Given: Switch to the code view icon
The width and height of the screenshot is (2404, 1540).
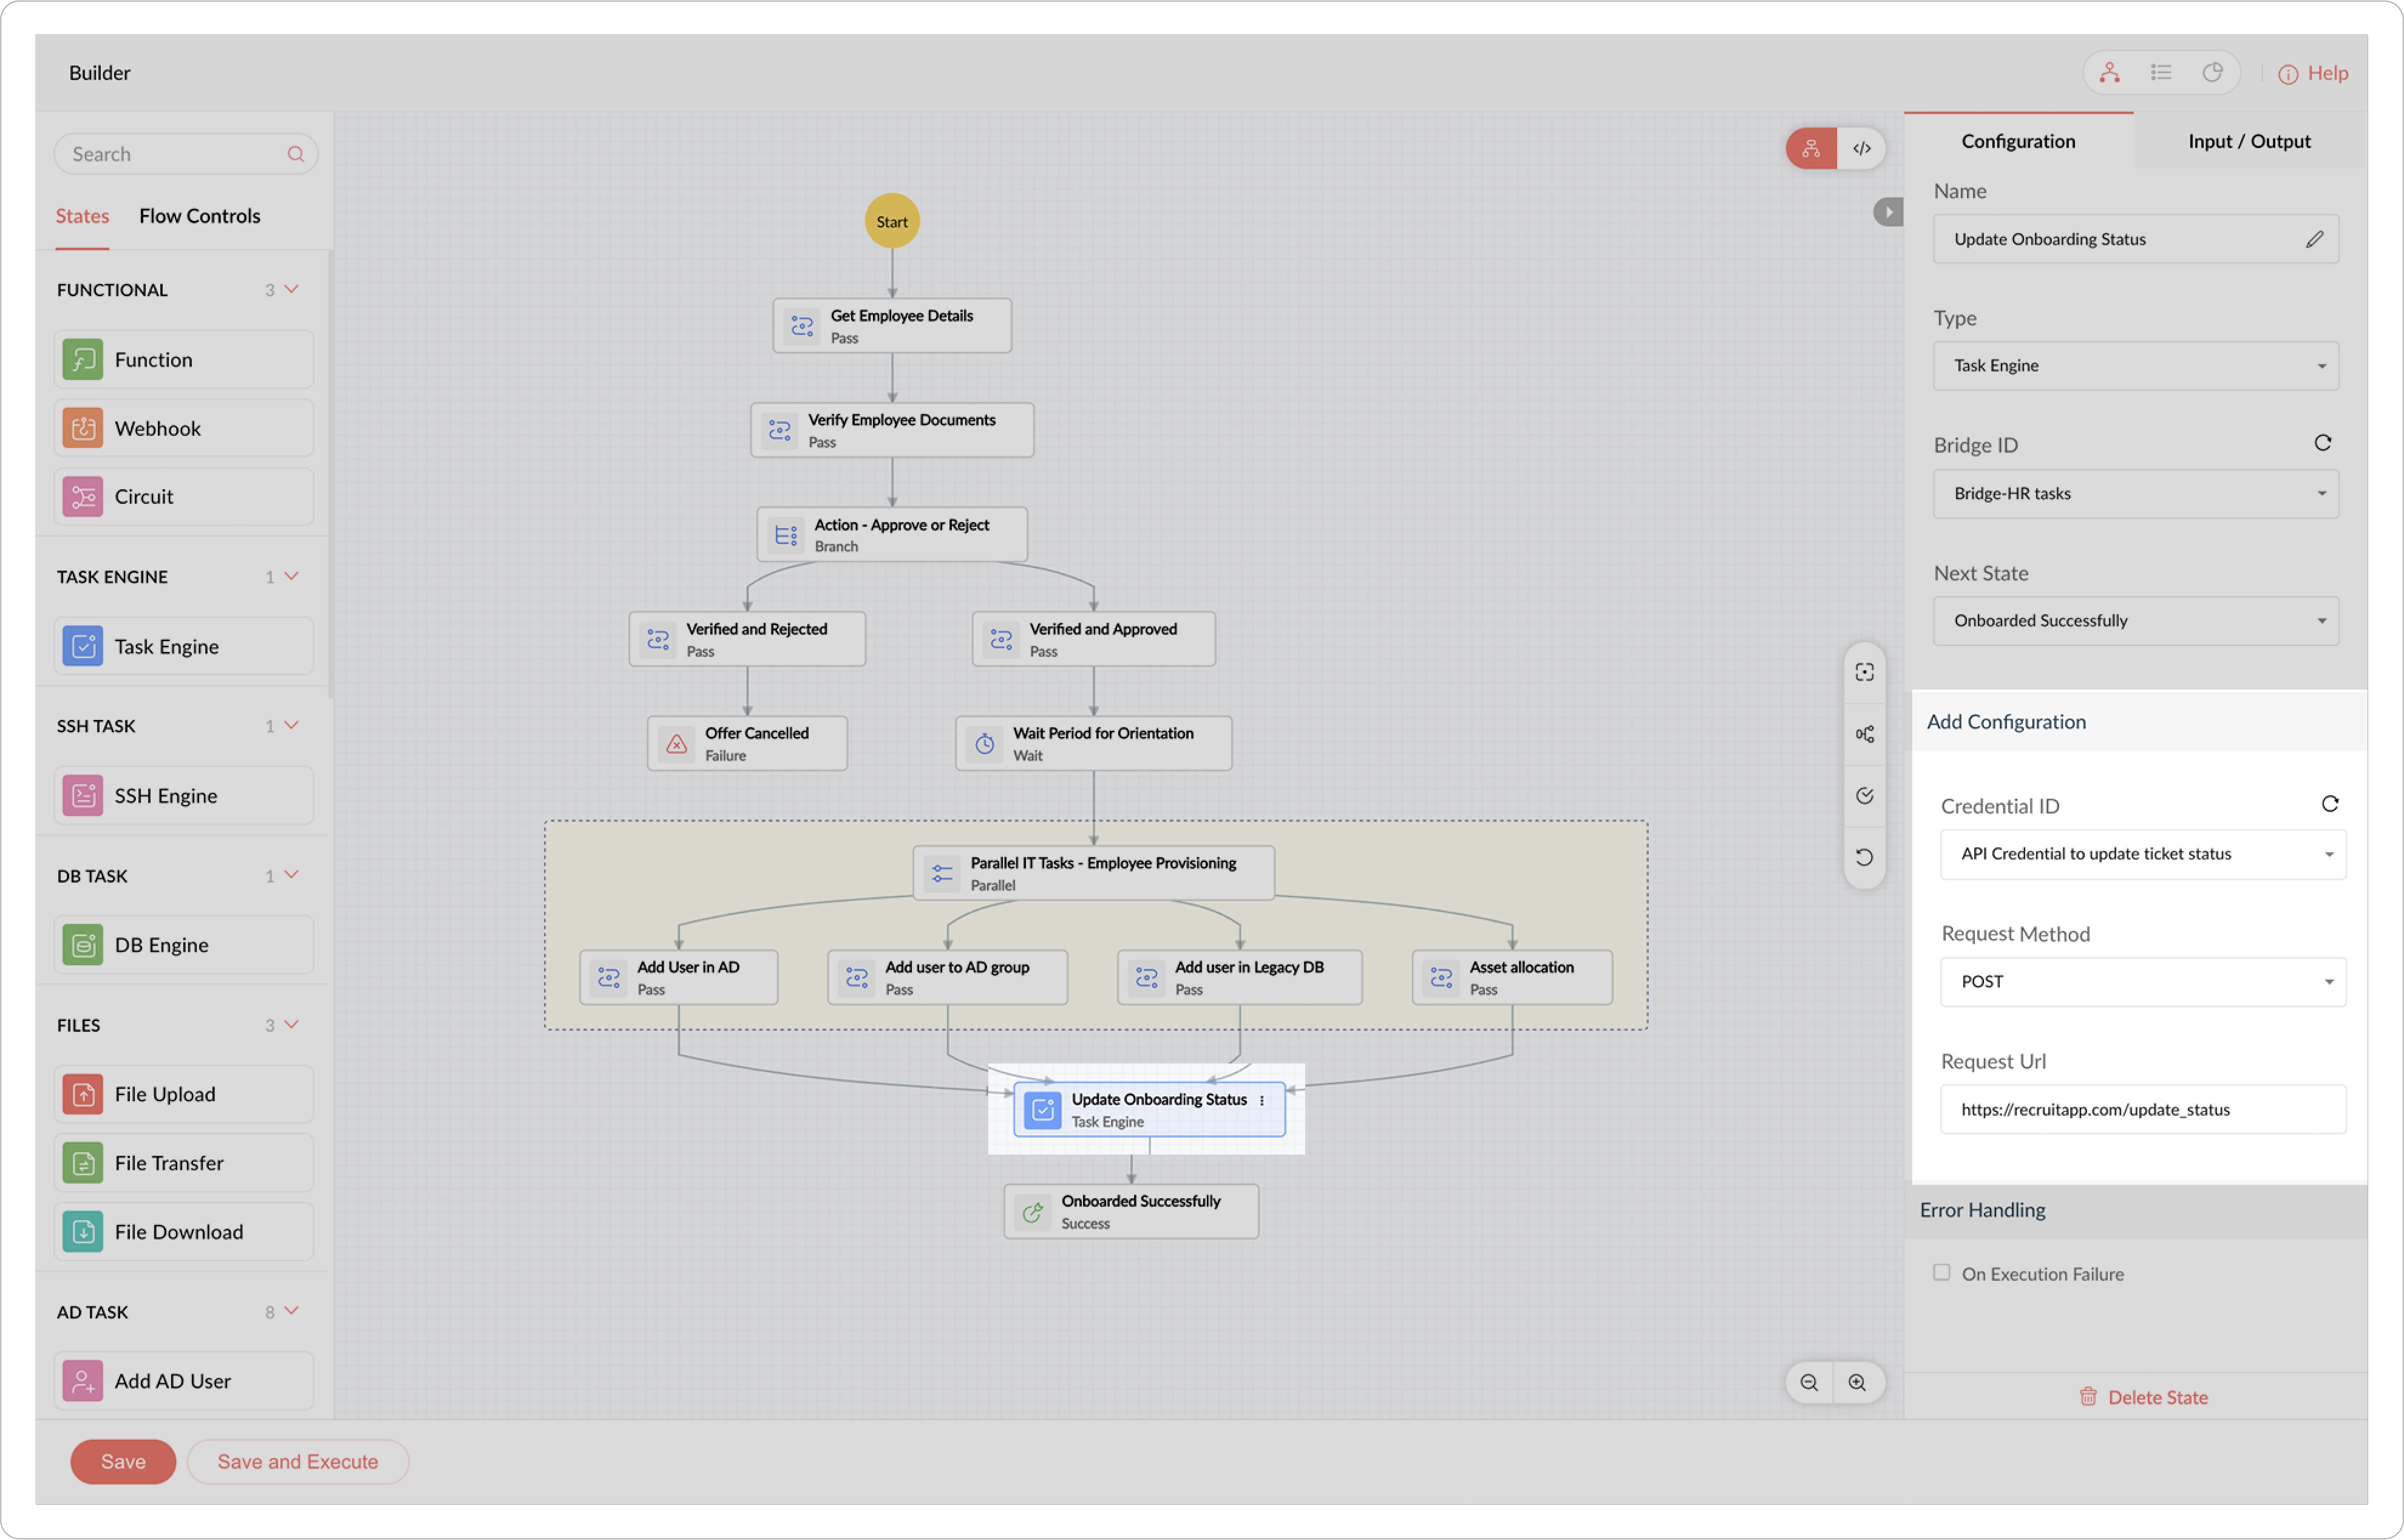Looking at the screenshot, I should [1862, 149].
